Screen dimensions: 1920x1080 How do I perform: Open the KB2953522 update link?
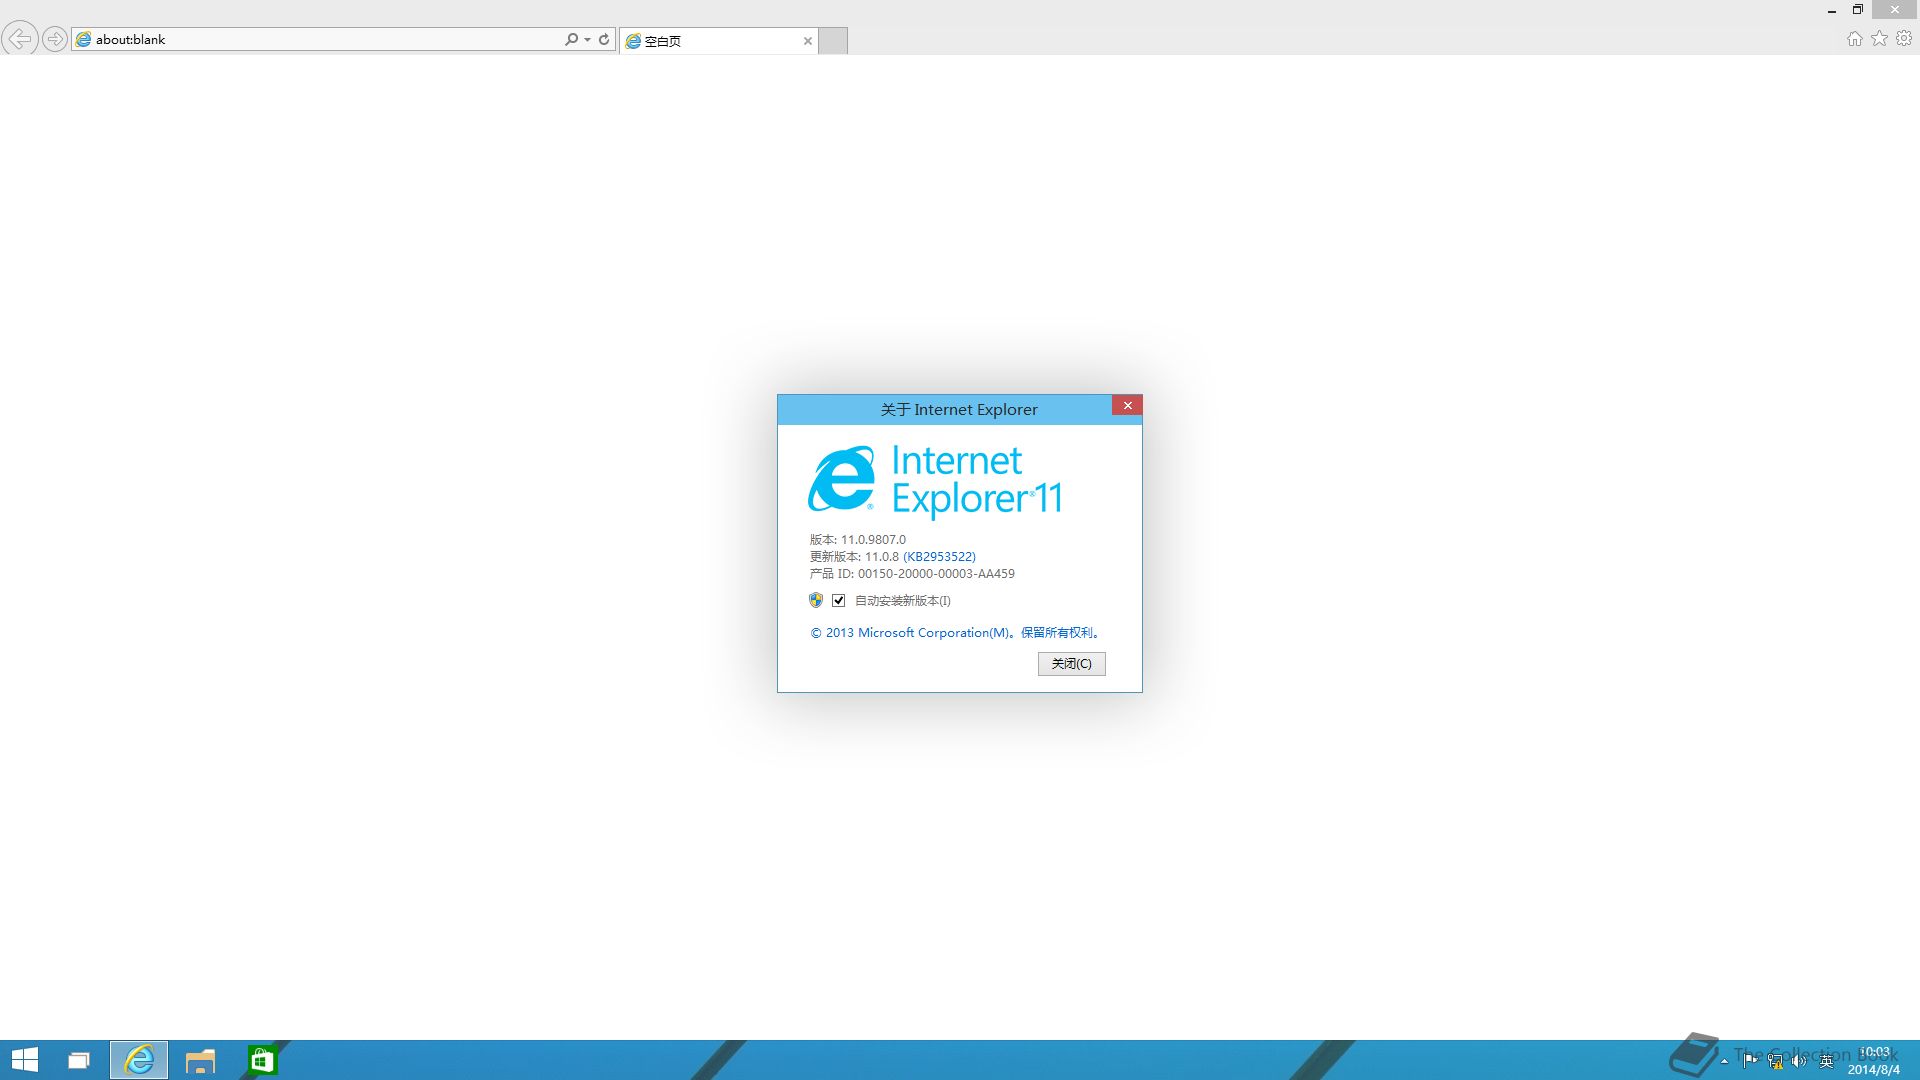[939, 556]
